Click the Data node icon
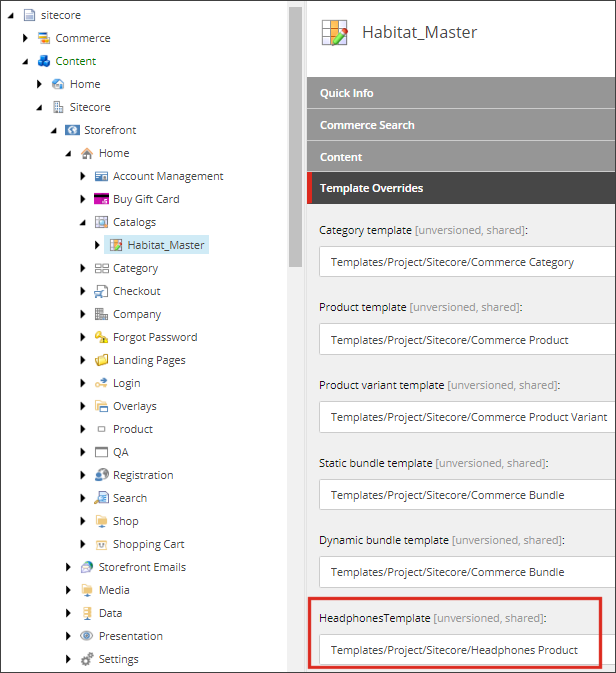 click(x=87, y=613)
